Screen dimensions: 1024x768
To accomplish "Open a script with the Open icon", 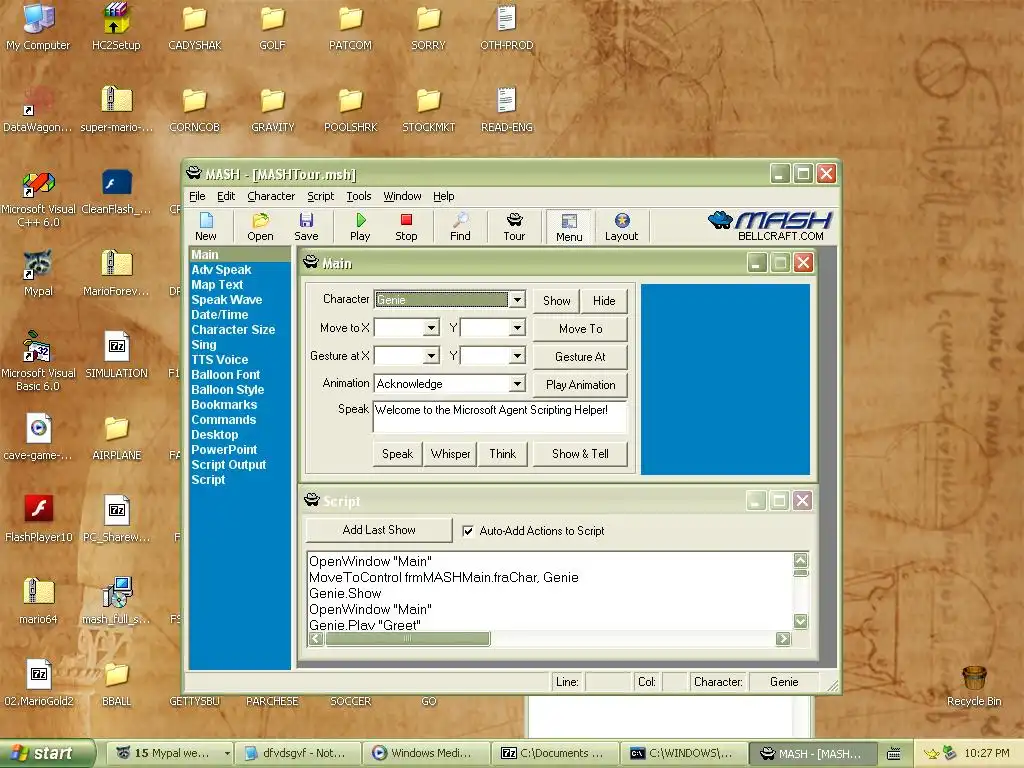I will click(260, 227).
